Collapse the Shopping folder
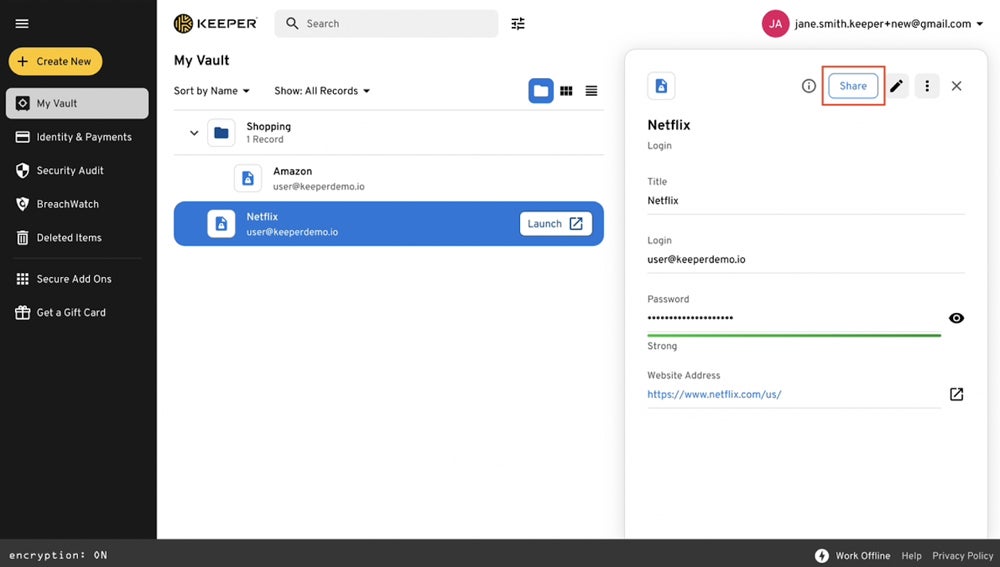Screen dimensions: 1000x567 click(x=194, y=133)
